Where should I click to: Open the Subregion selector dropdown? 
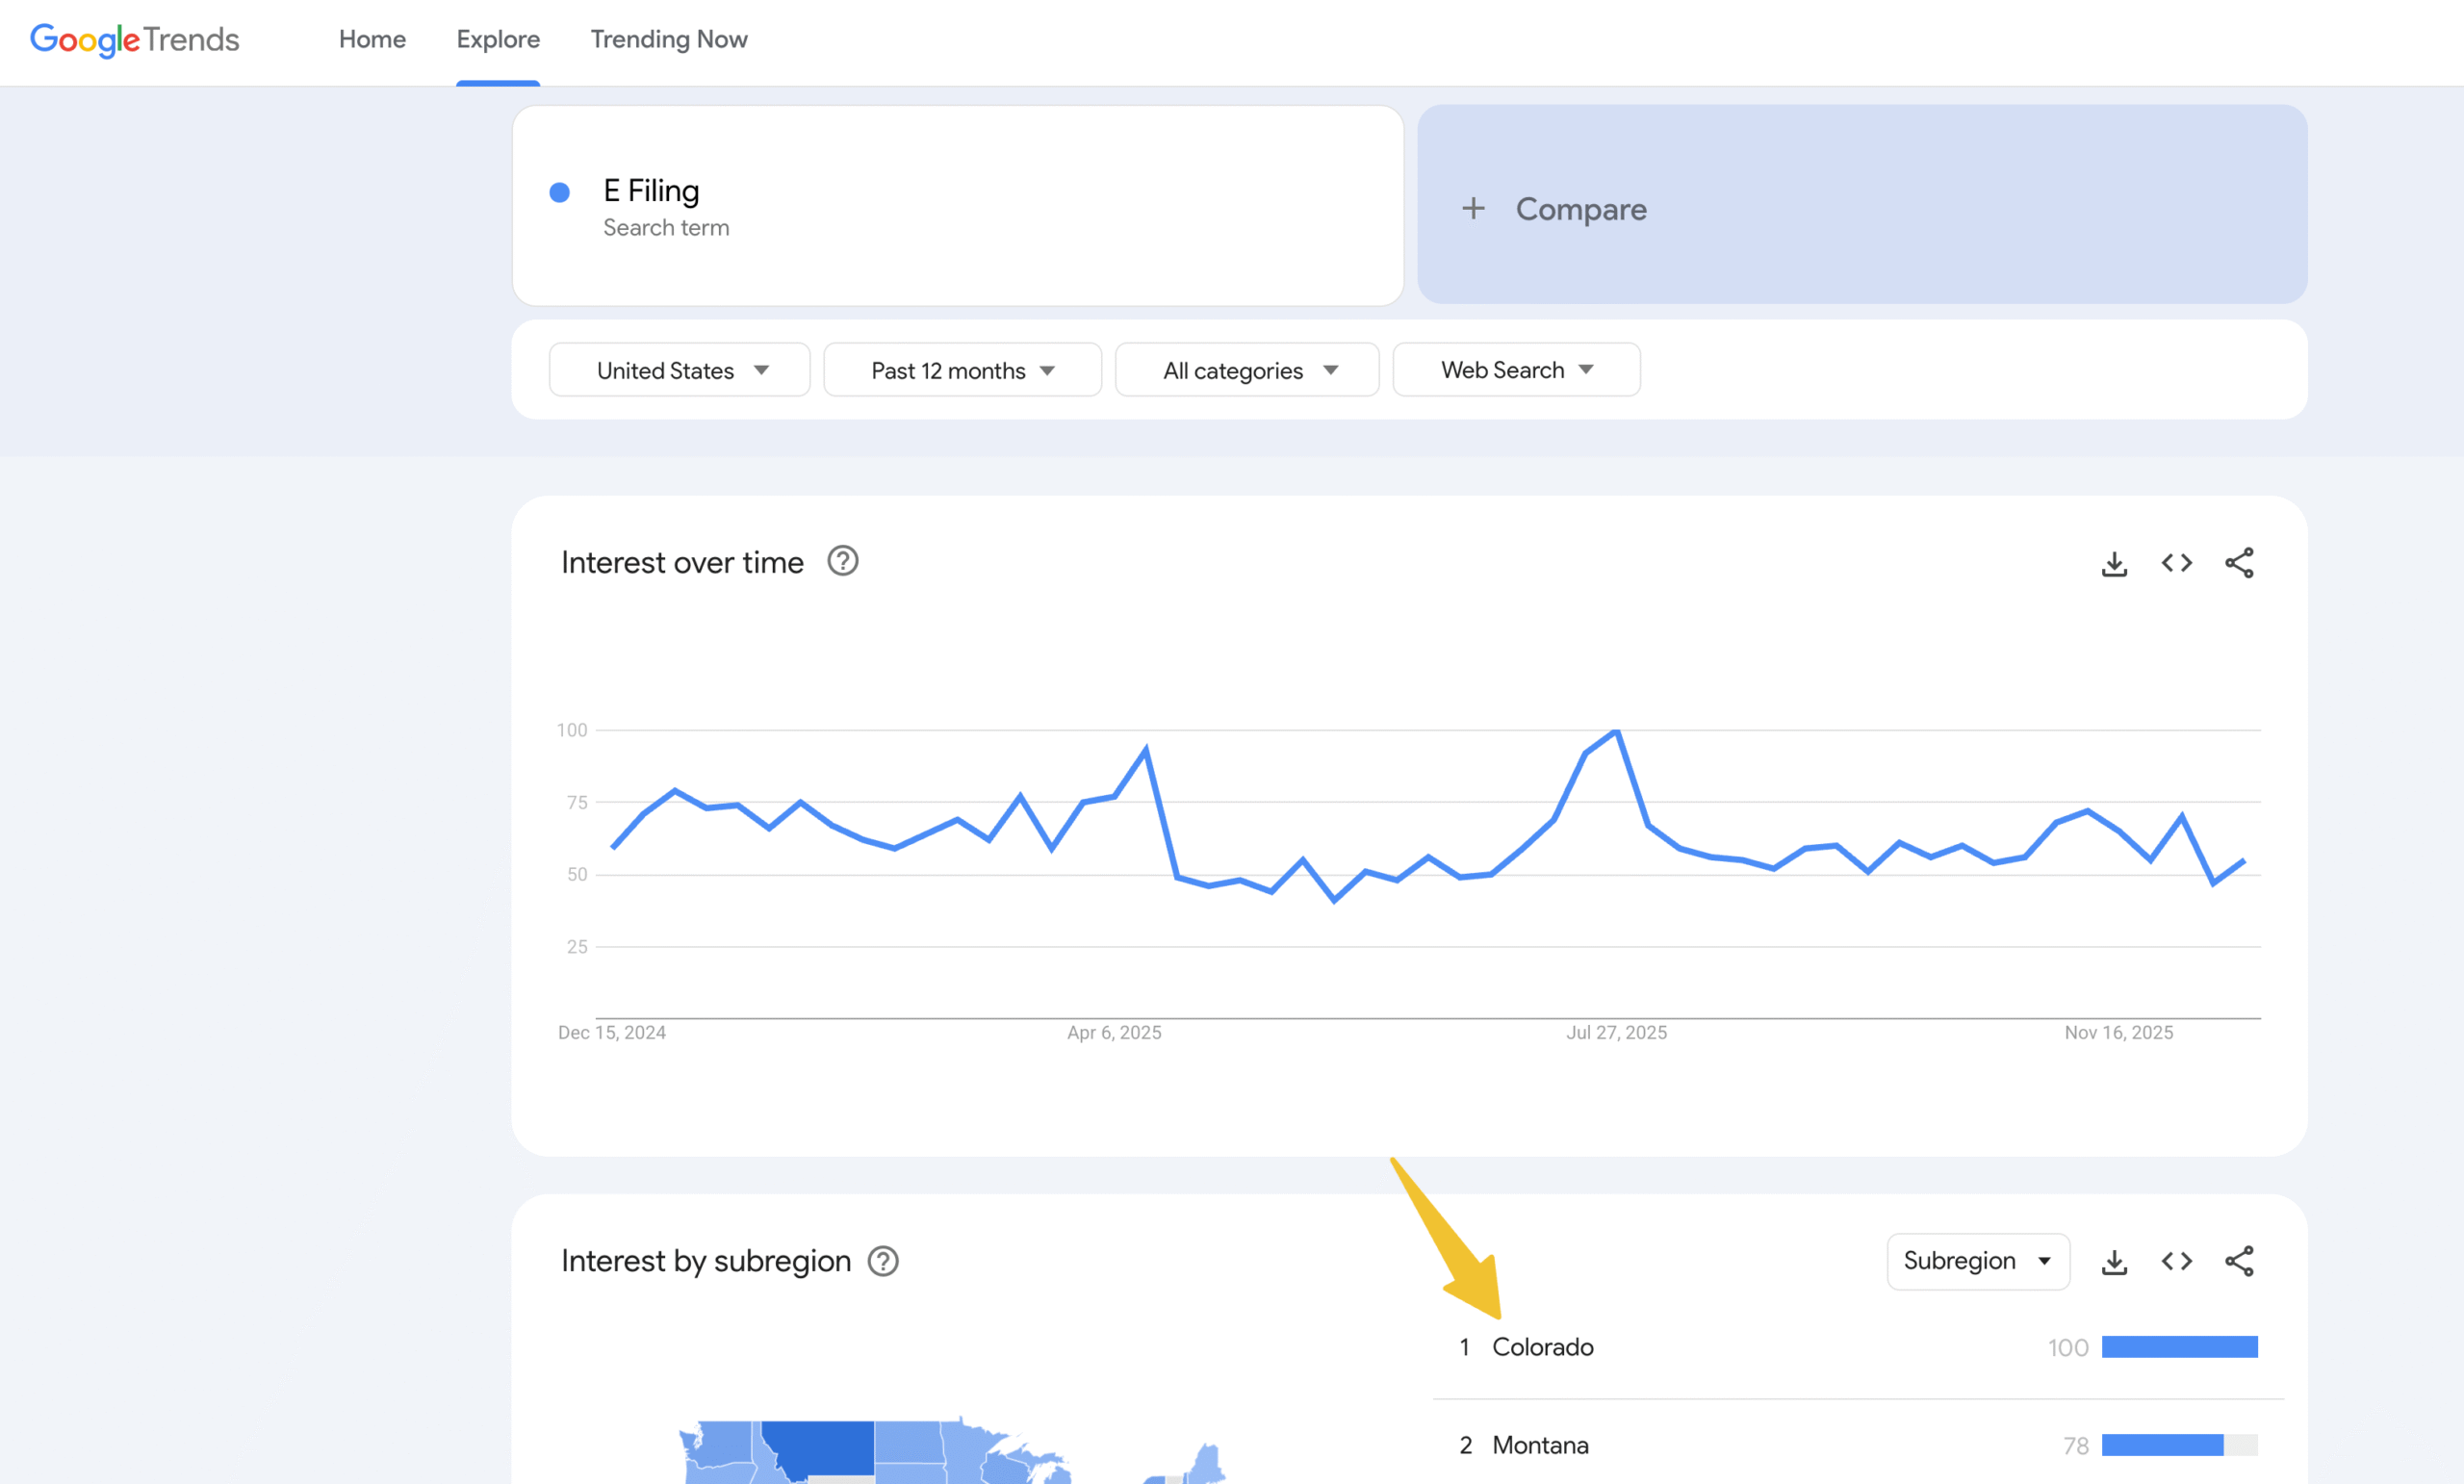point(1976,1261)
